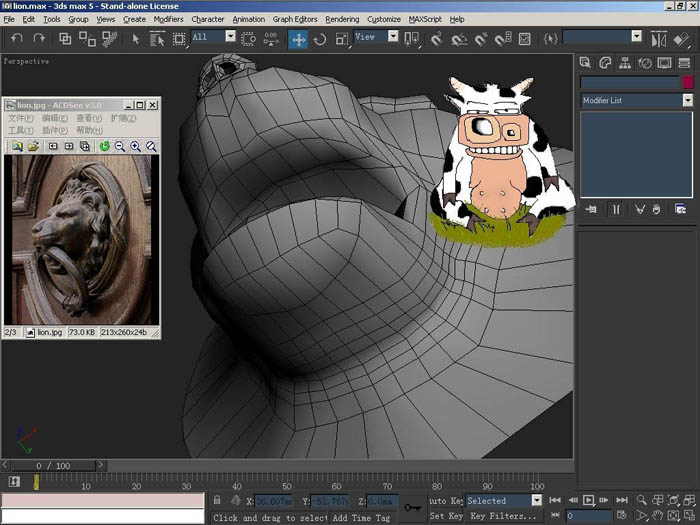Click Make Unique icon

click(640, 209)
